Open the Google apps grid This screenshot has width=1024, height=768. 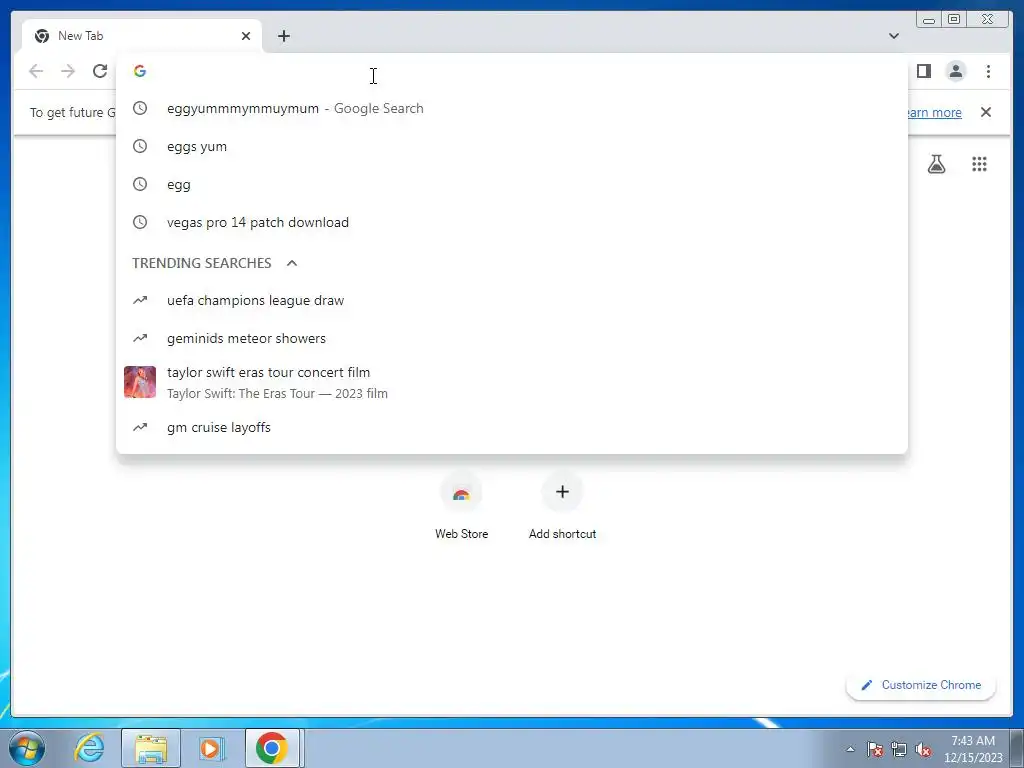coord(979,164)
